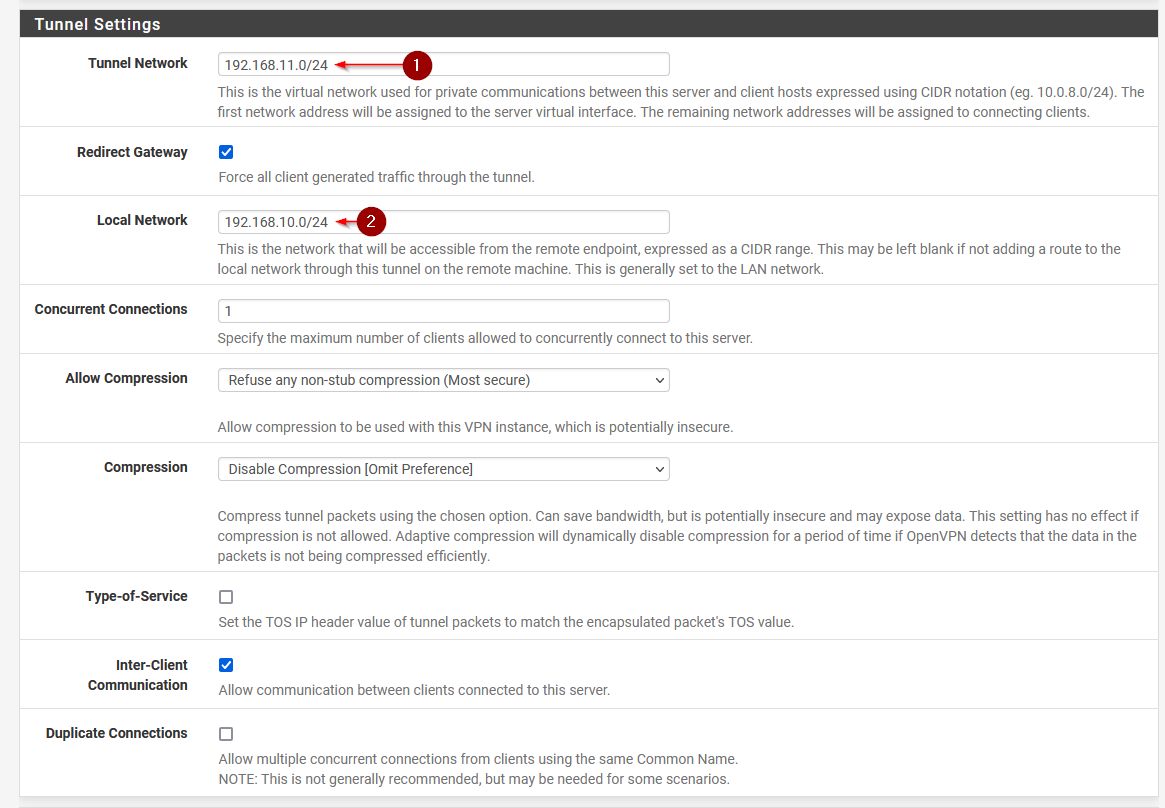
Task: Click the Compression field label
Action: (146, 467)
